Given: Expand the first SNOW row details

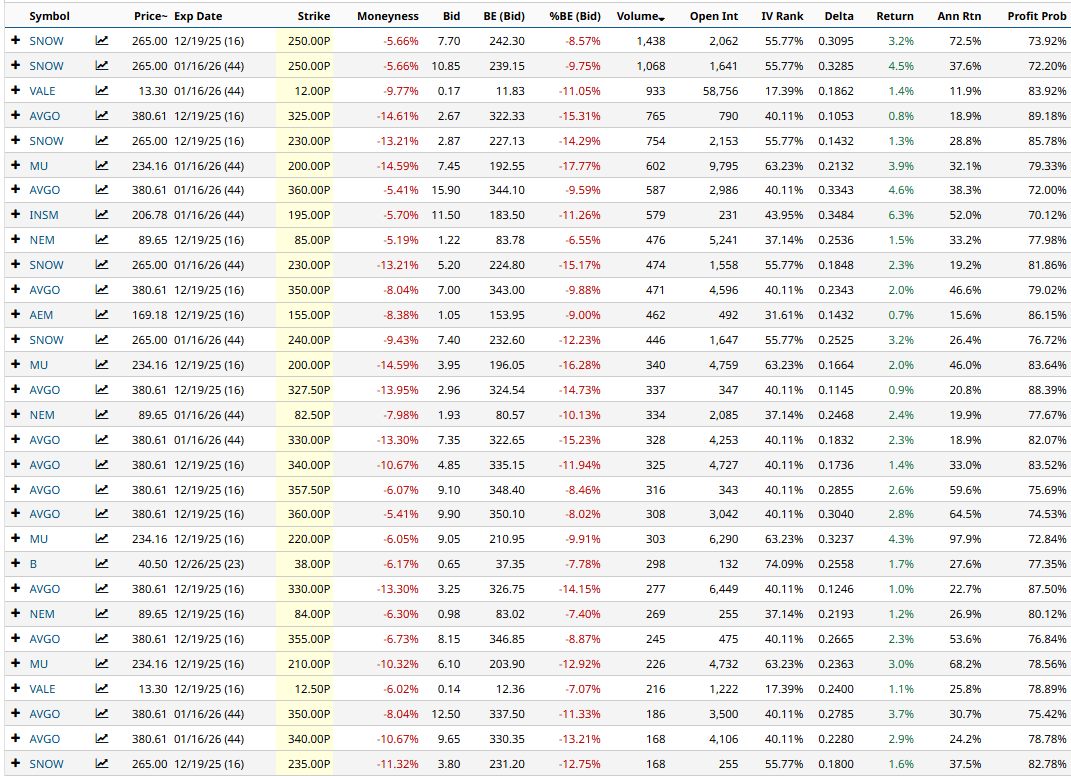Looking at the screenshot, I should point(13,41).
